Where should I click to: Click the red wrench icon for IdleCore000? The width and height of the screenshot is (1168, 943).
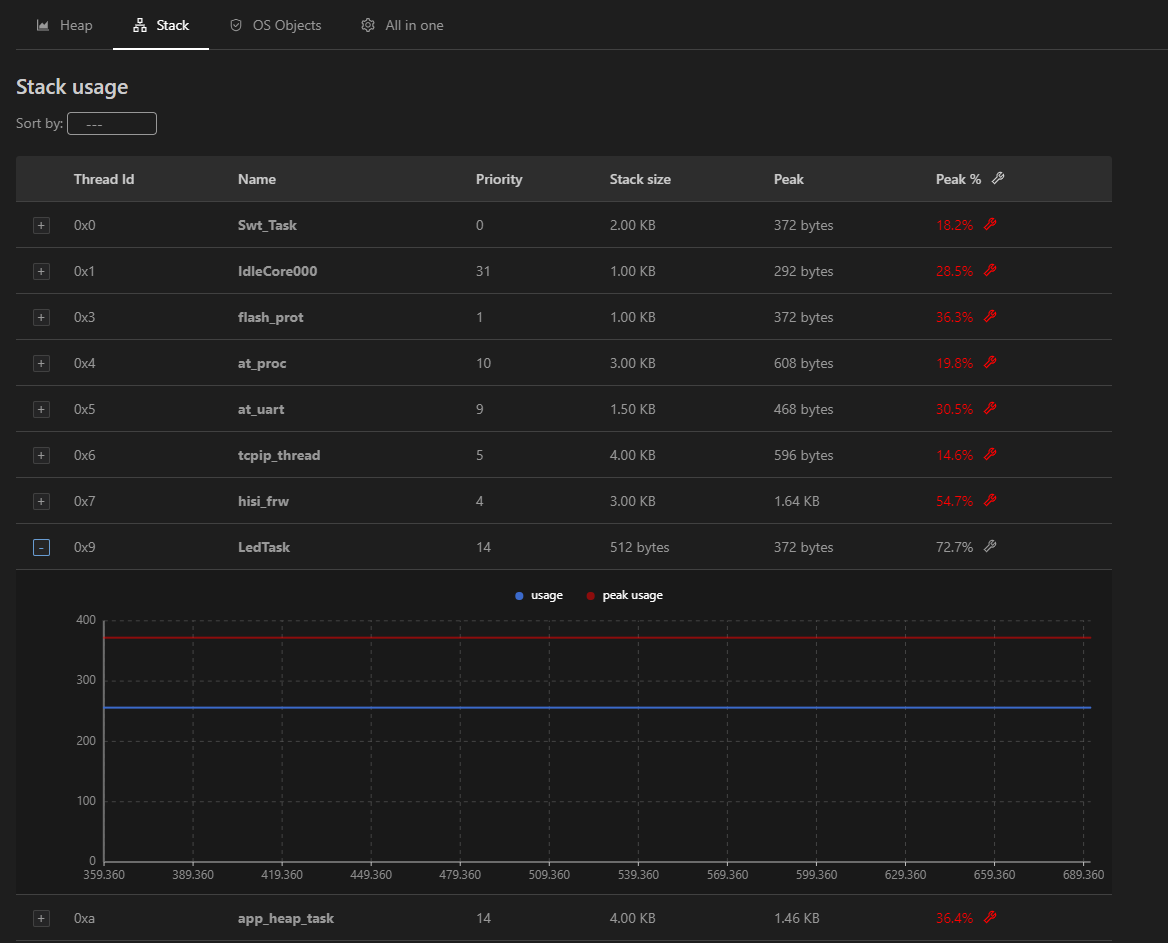[990, 270]
